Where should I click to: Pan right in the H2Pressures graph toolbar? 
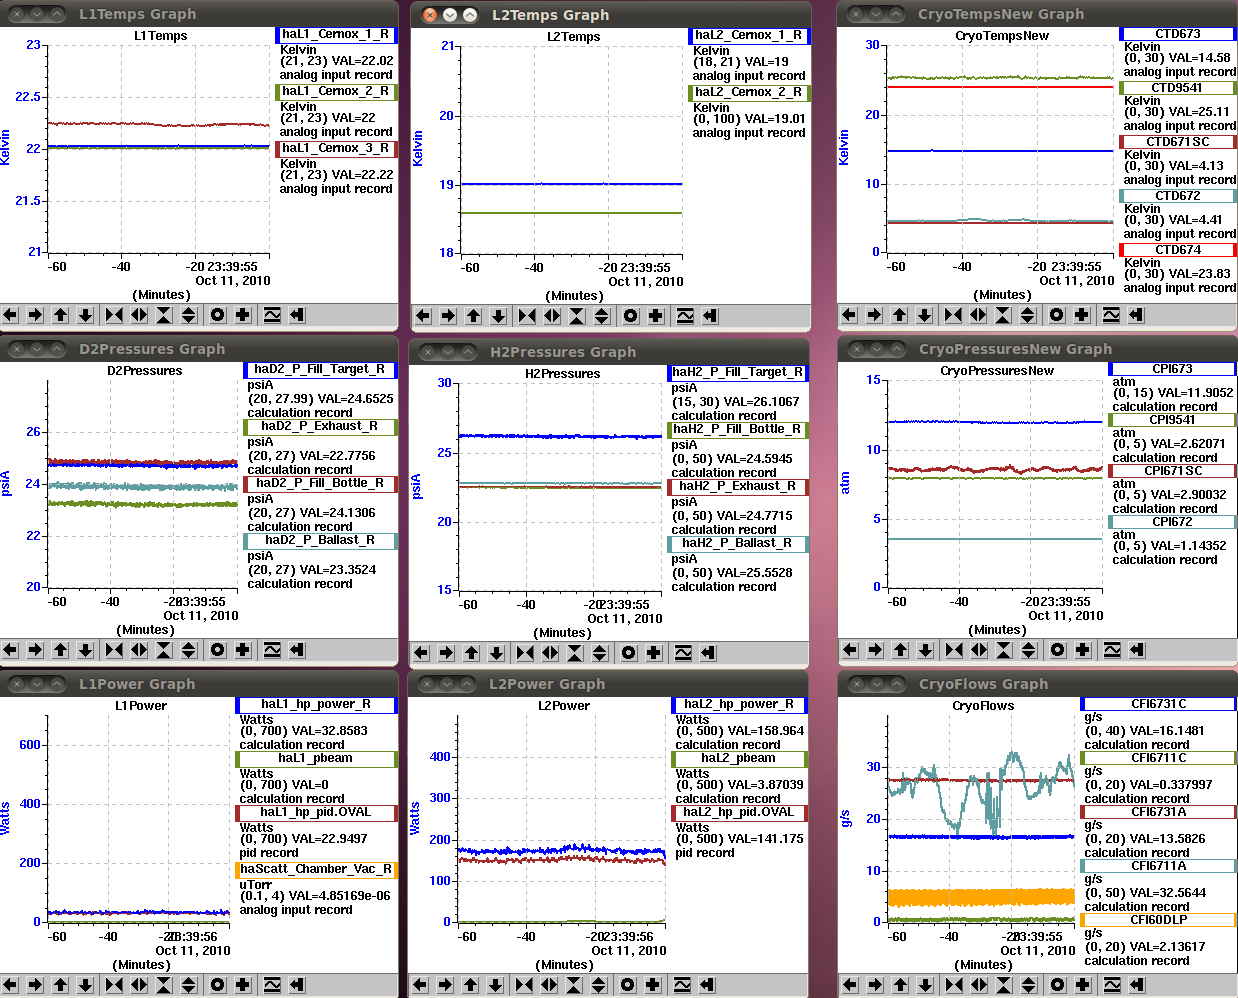point(446,653)
